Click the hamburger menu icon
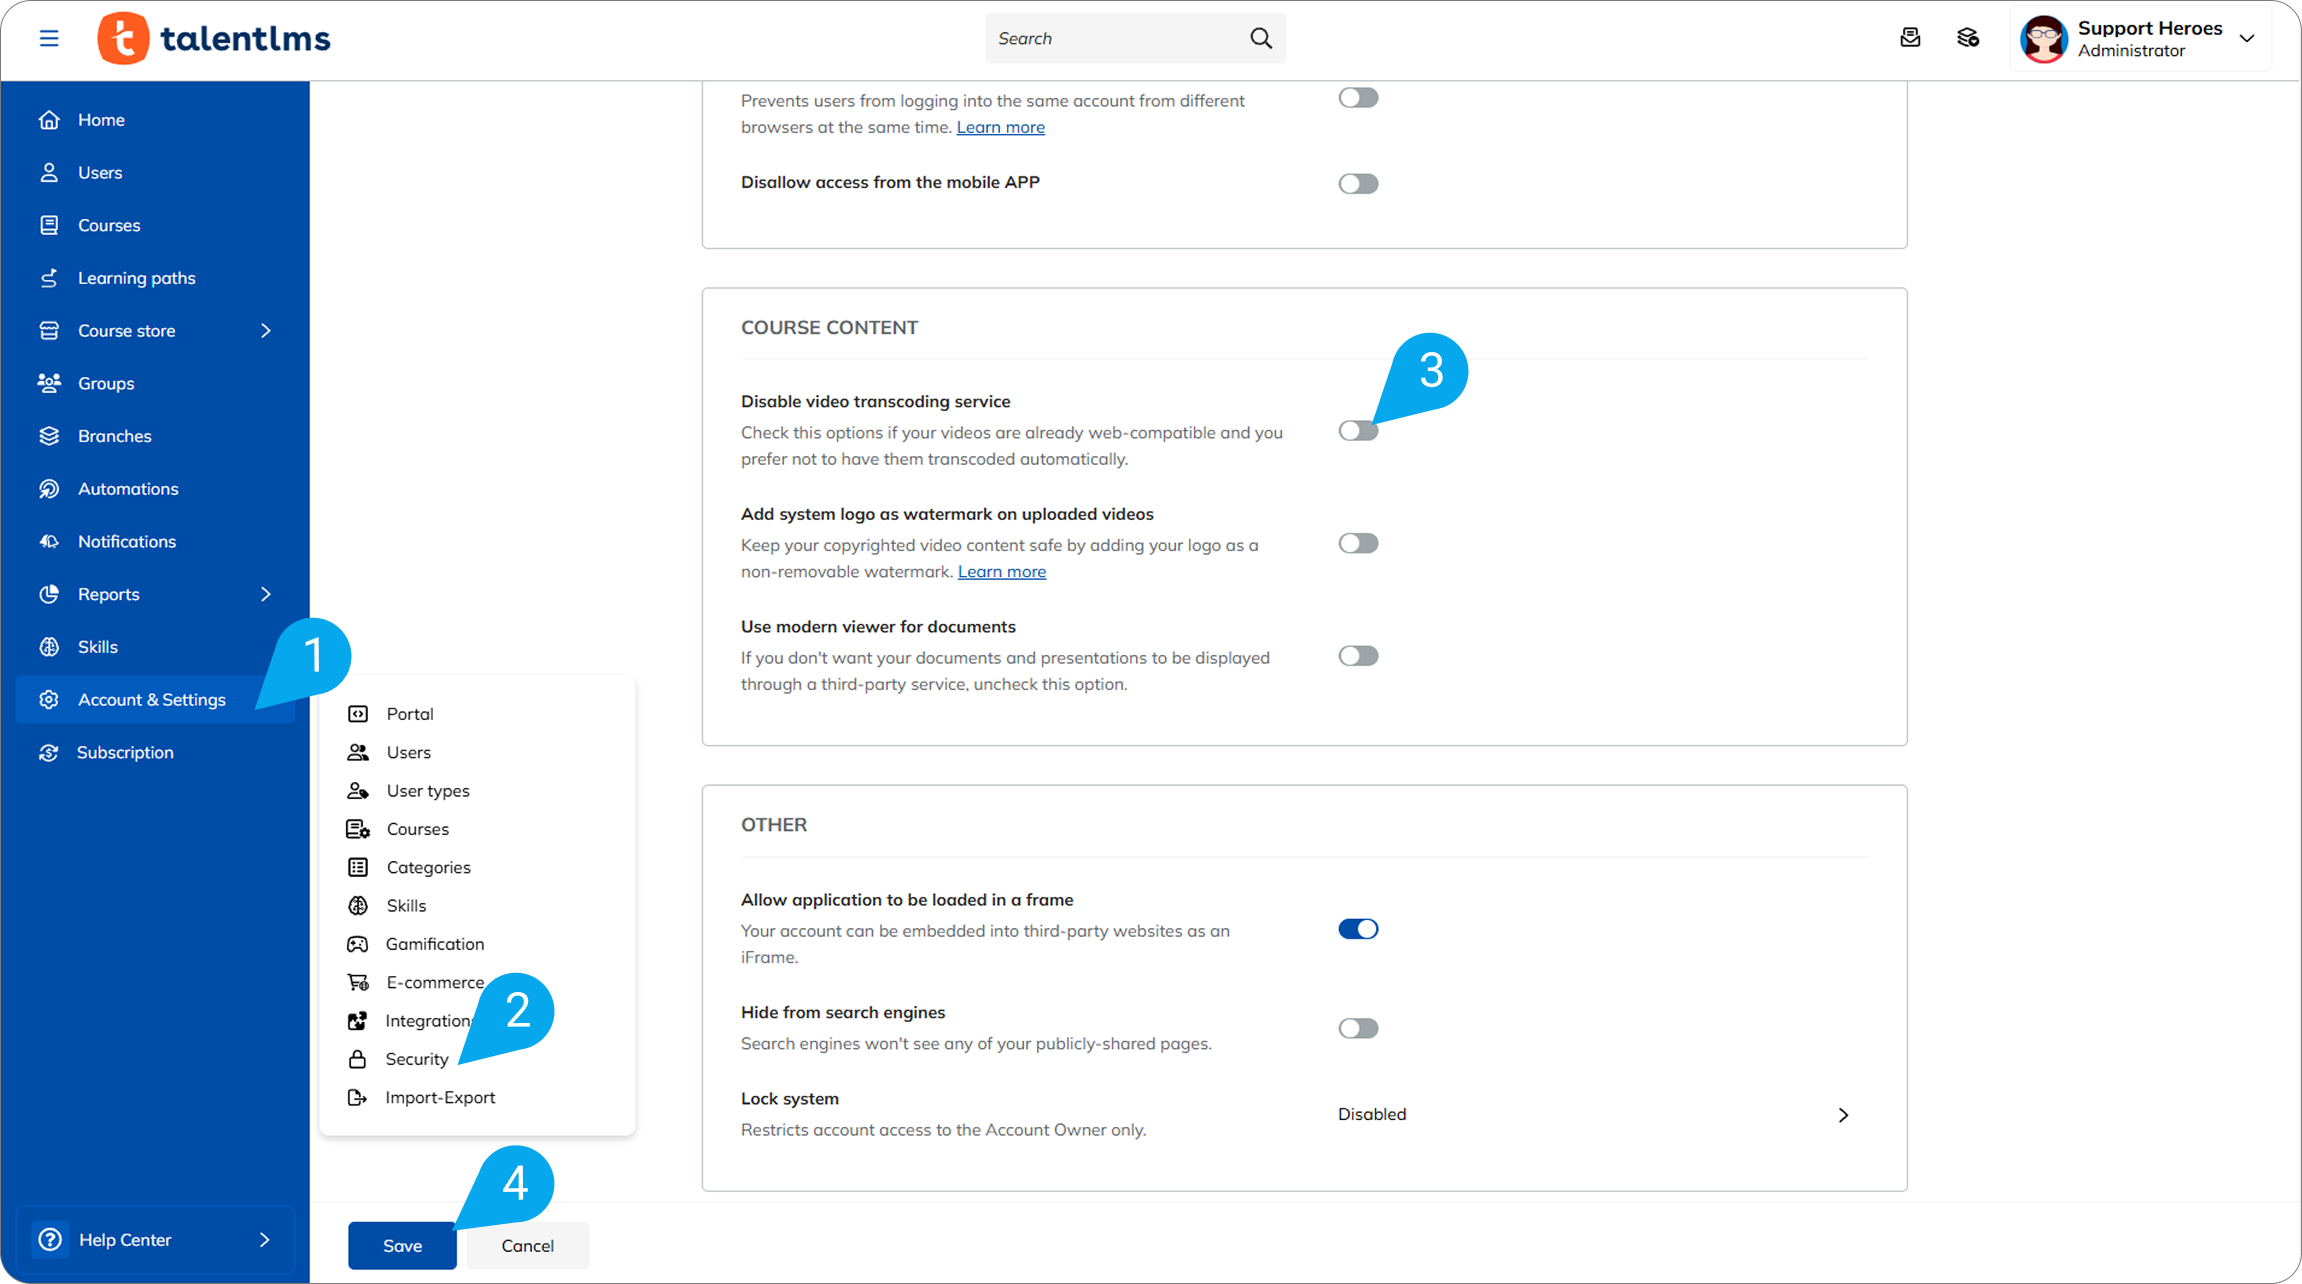The image size is (2302, 1284). click(x=49, y=38)
